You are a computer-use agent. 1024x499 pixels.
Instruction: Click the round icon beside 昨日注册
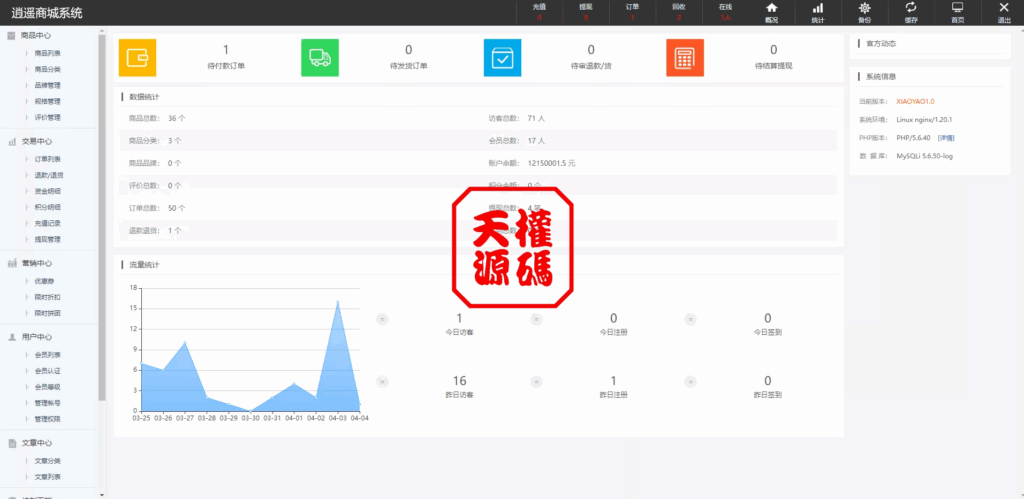[536, 382]
